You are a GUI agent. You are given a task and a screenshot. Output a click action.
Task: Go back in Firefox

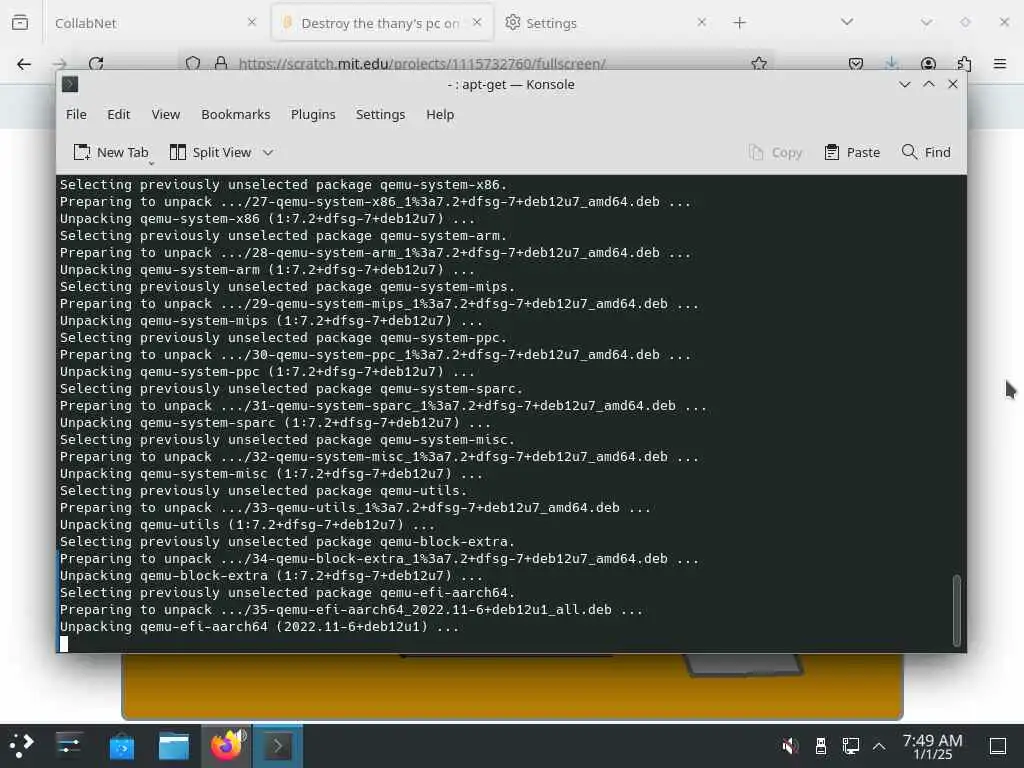24,64
